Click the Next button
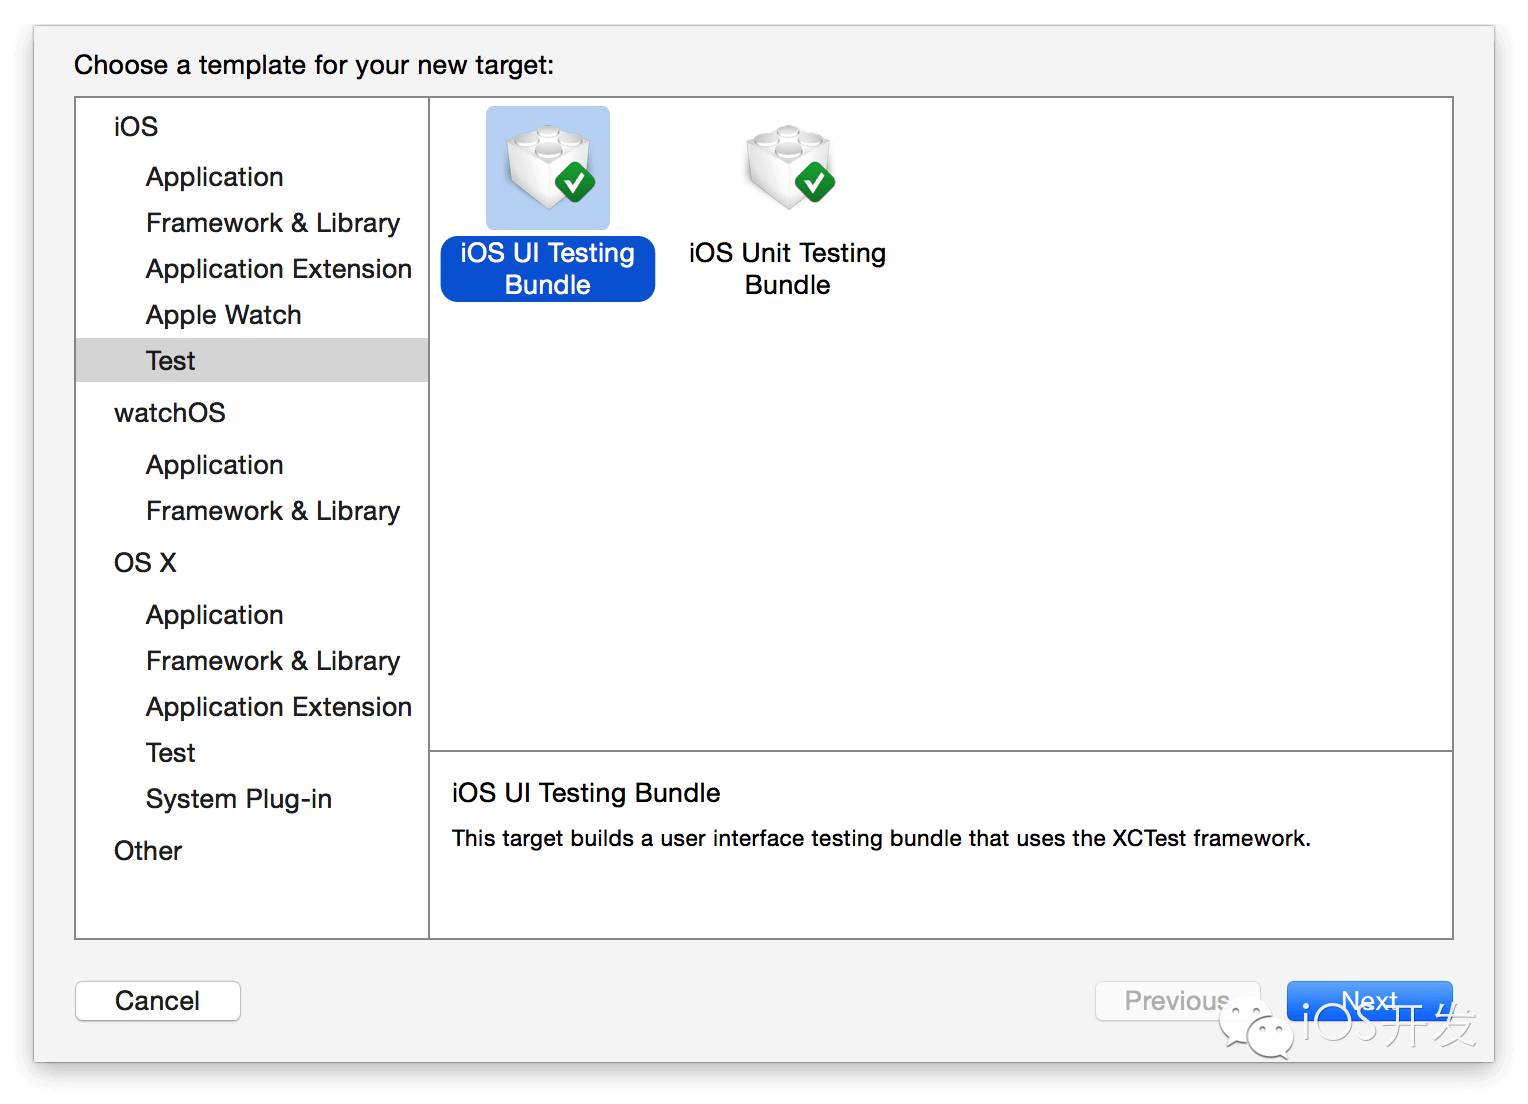The image size is (1528, 1104). coord(1370,1001)
